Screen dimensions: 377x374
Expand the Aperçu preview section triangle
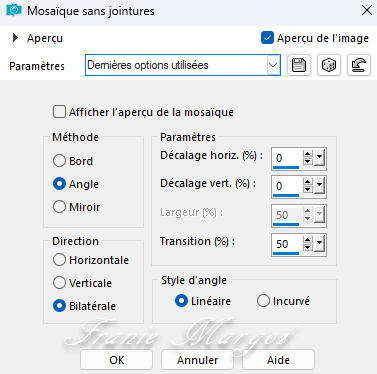click(15, 38)
